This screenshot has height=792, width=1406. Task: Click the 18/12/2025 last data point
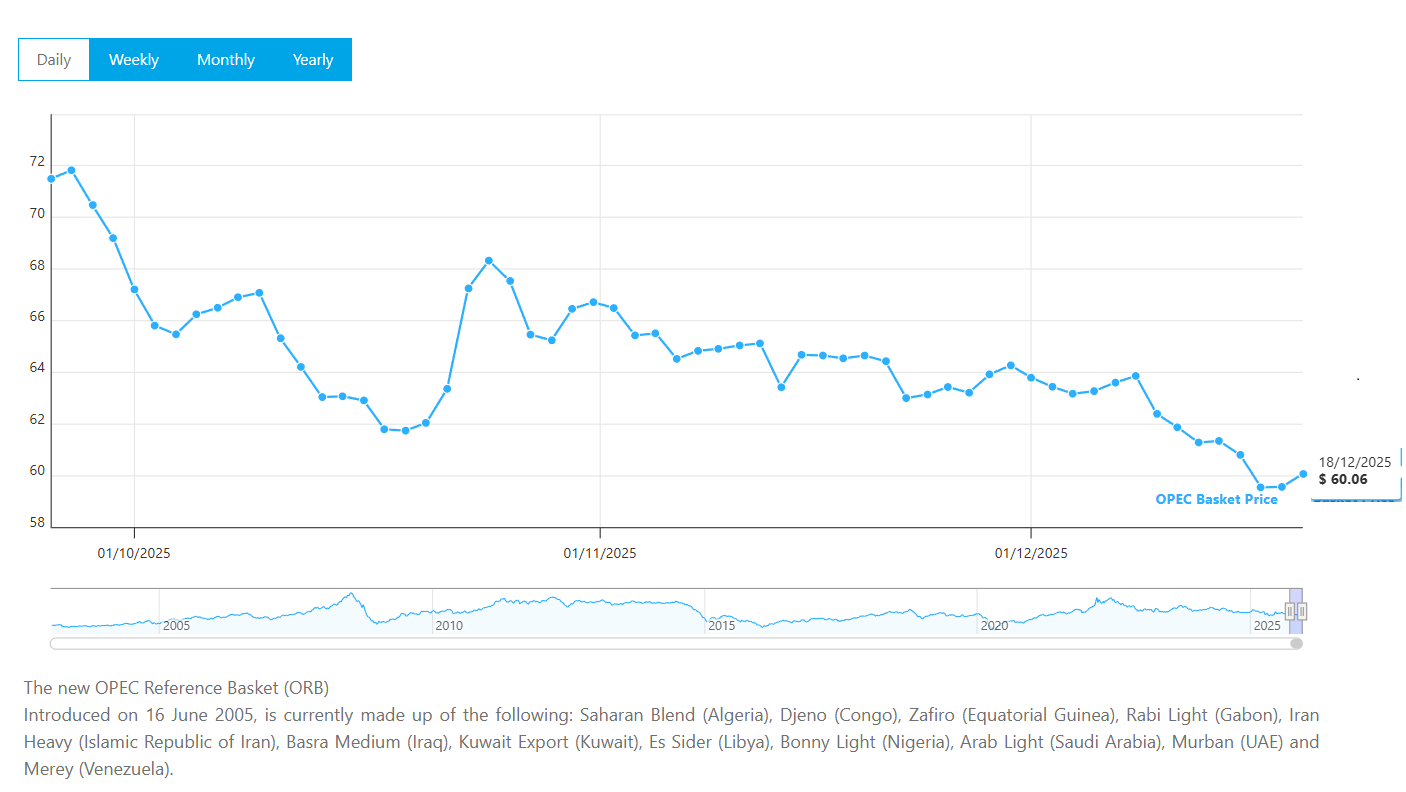1303,474
